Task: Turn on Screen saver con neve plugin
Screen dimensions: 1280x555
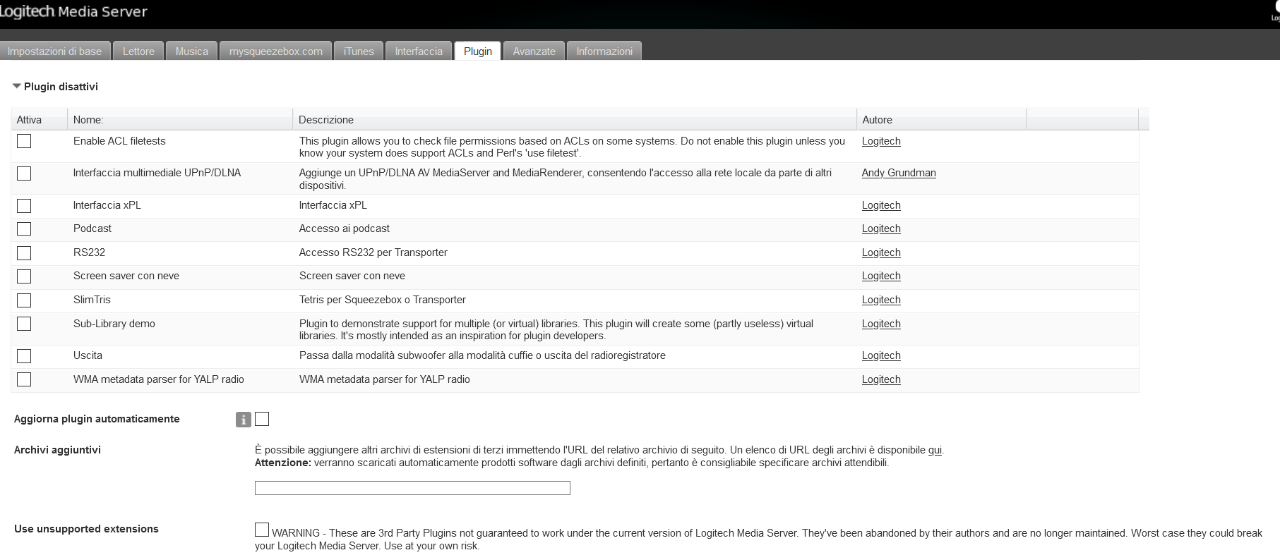Action: tap(24, 276)
